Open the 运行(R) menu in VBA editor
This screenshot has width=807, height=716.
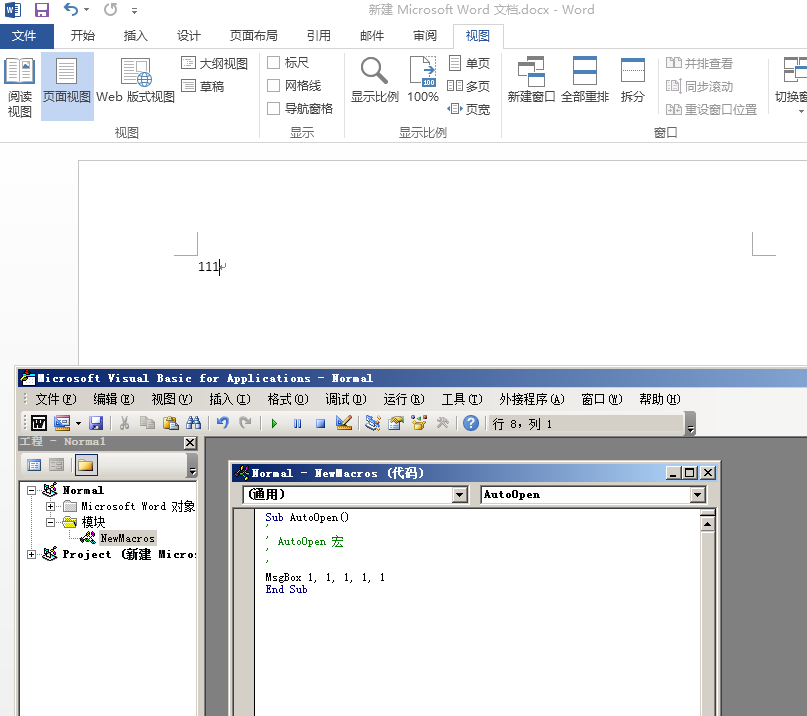click(404, 399)
